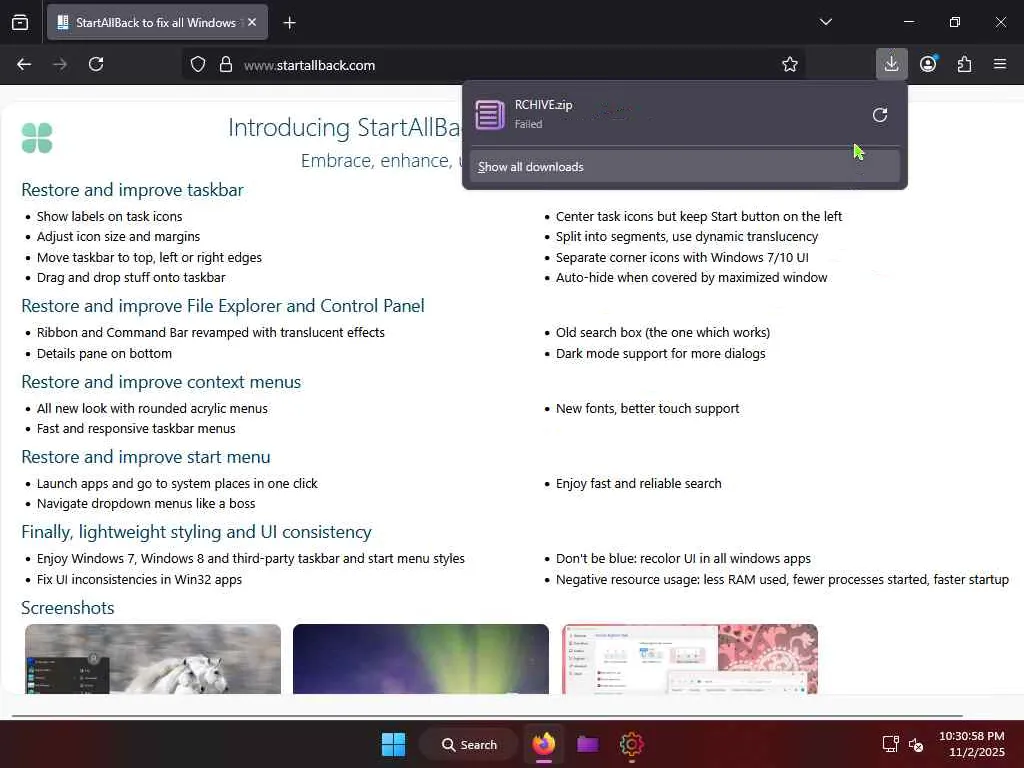Expand the list all tabs chevron

click(x=825, y=22)
